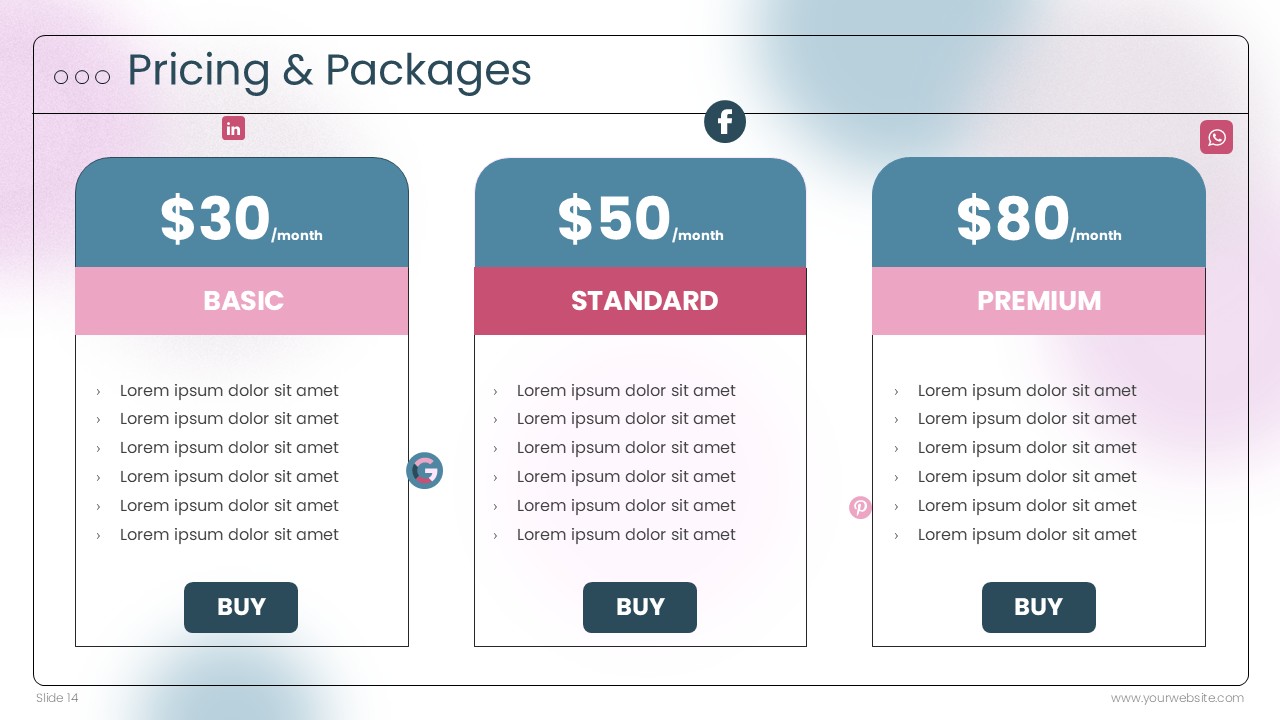This screenshot has height=720, width=1280.
Task: Click the Facebook circle icon
Action: [725, 122]
